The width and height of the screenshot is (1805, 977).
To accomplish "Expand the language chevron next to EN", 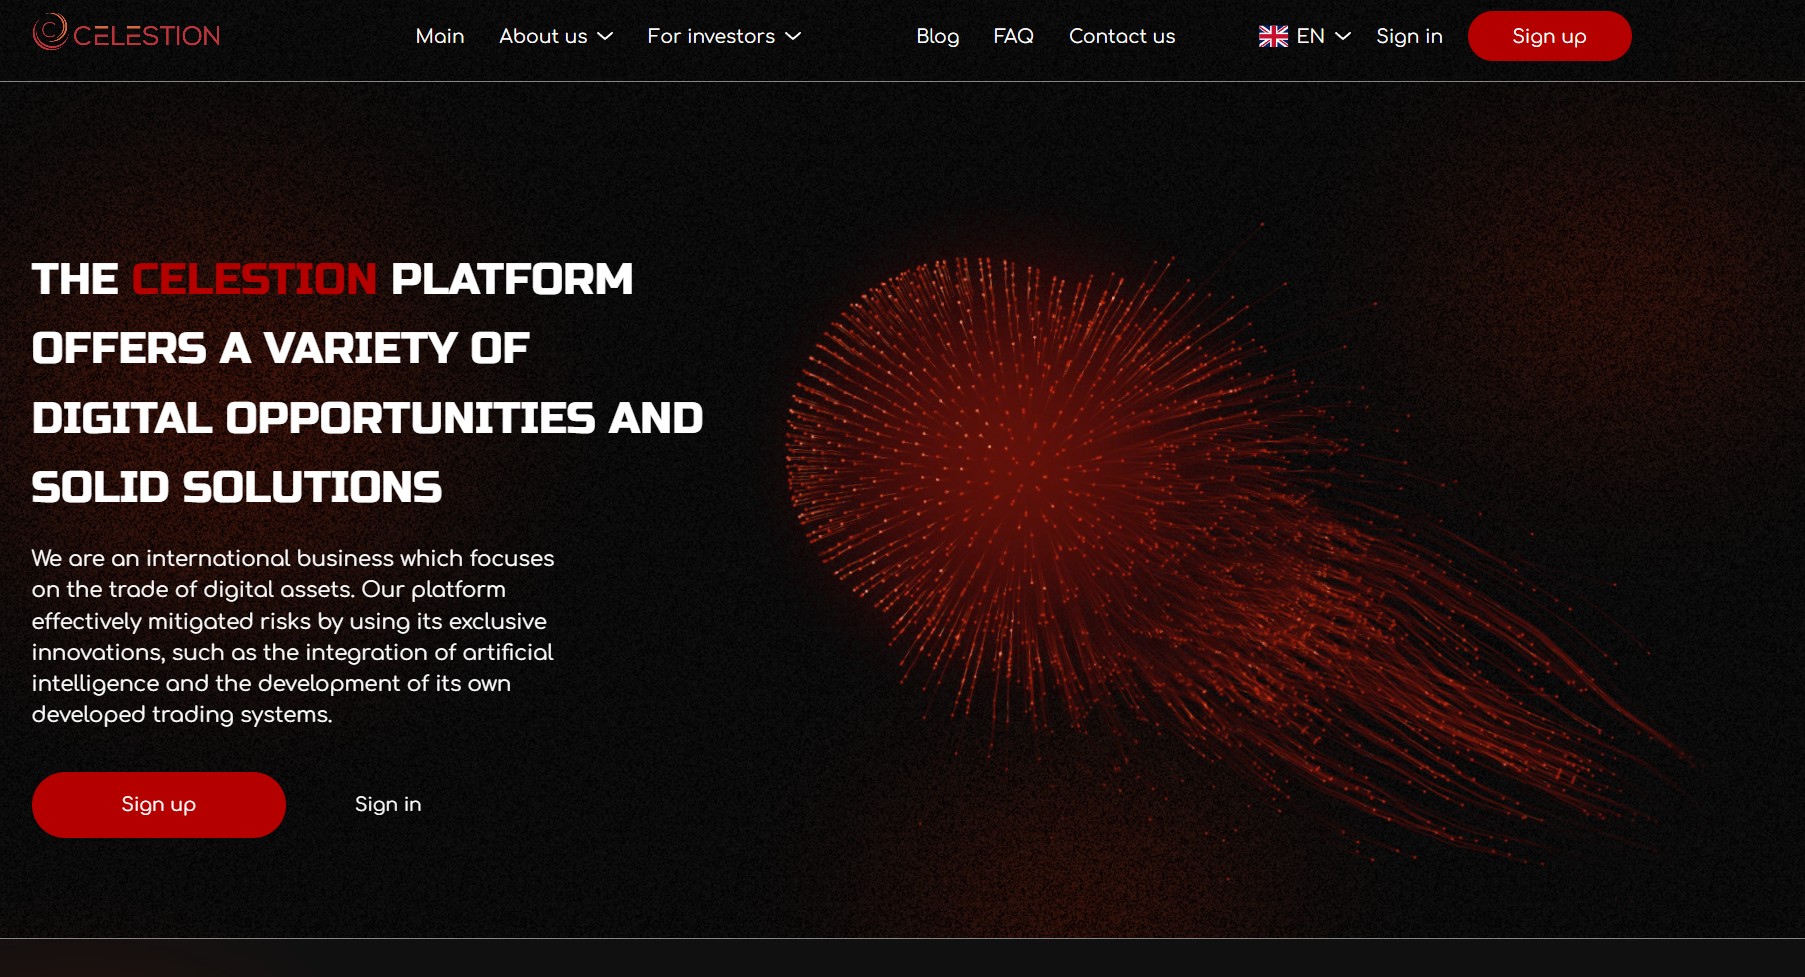I will (x=1343, y=37).
